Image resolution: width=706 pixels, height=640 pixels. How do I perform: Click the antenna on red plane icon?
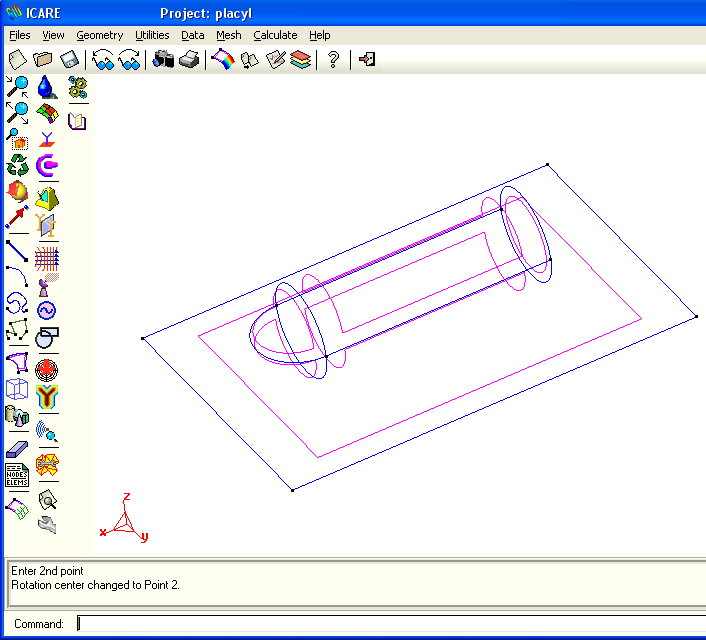click(x=47, y=140)
